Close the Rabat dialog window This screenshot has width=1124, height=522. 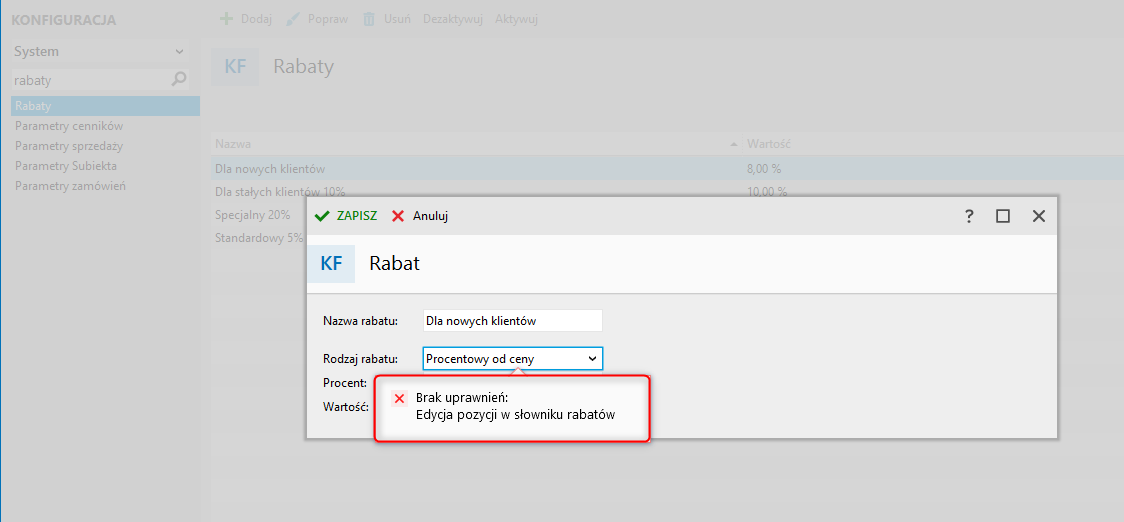point(1039,216)
